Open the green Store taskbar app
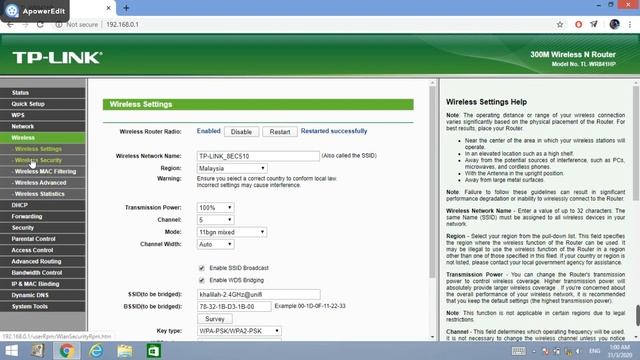640x360 pixels. tap(154, 351)
